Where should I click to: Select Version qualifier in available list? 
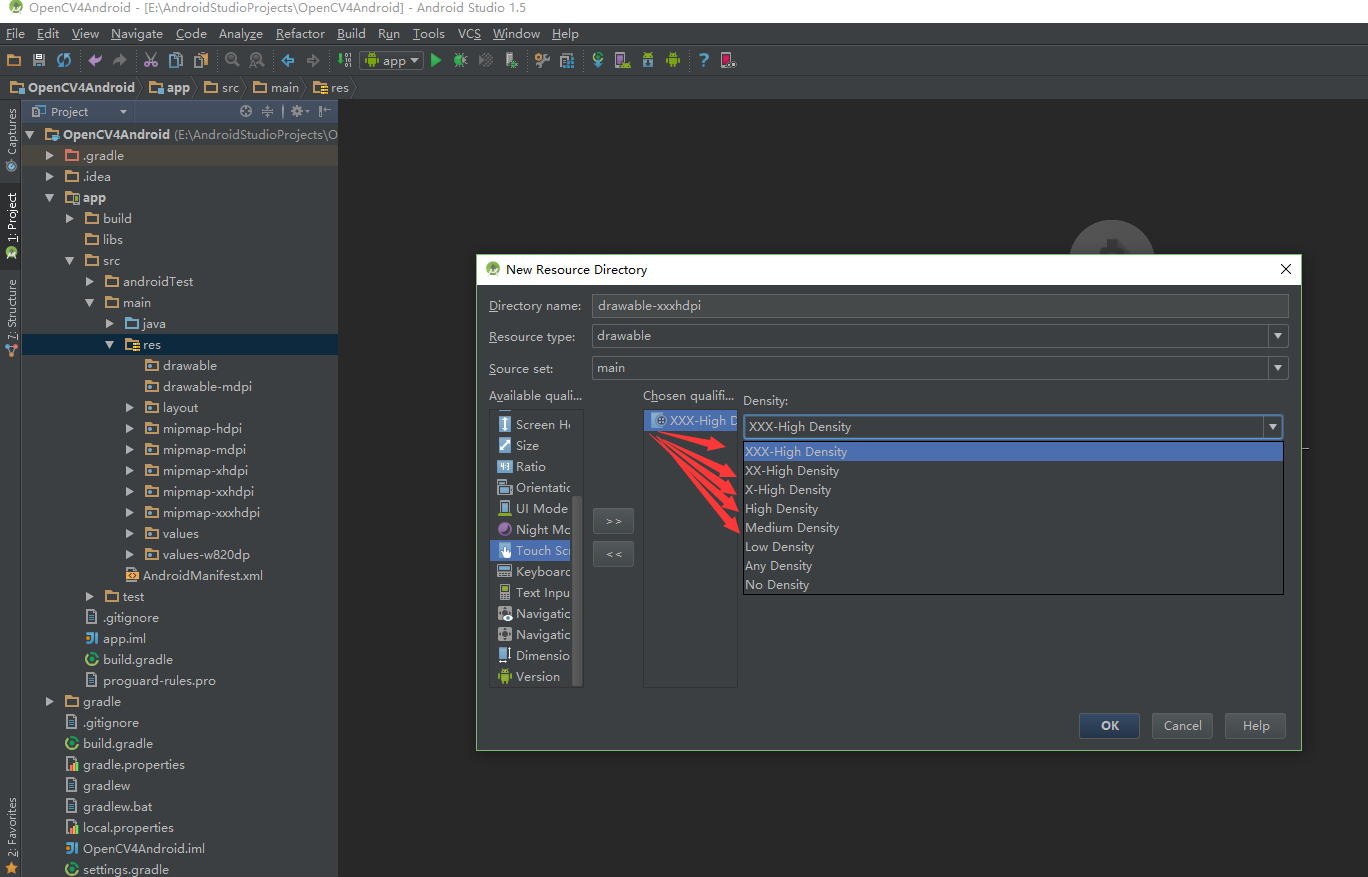point(532,677)
